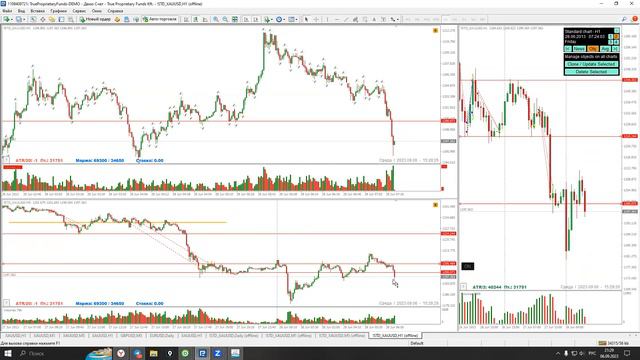
Task: Open the Сервис menu
Action: pos(79,11)
